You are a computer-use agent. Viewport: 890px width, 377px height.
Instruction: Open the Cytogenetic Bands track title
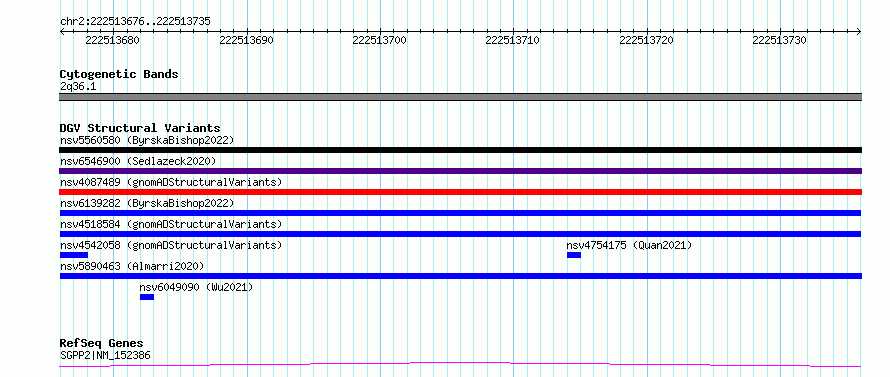tap(119, 74)
